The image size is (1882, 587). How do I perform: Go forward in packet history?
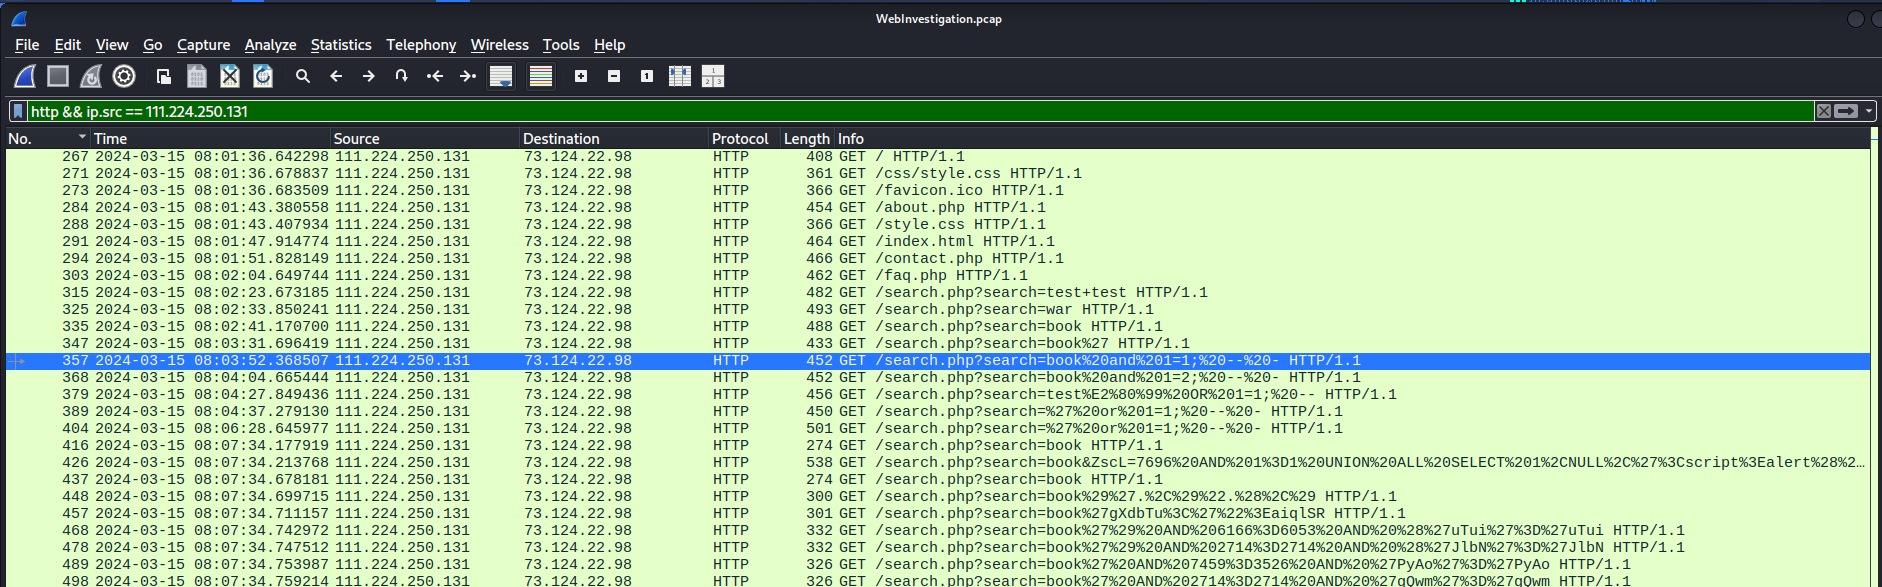pos(369,76)
